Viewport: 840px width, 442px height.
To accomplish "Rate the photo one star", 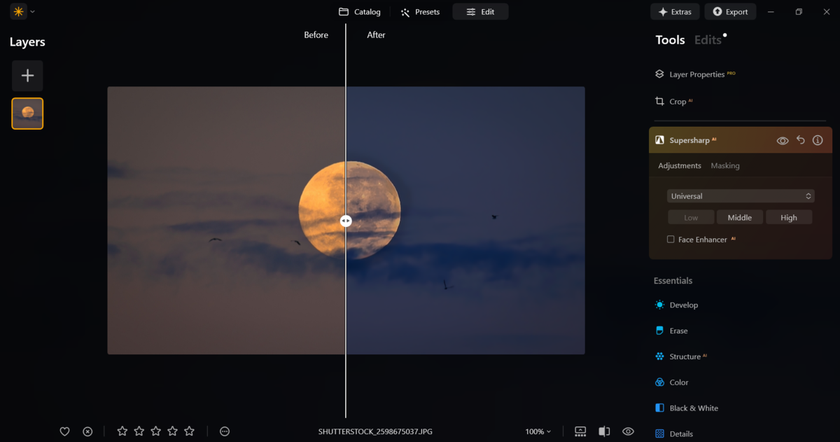I will pyautogui.click(x=122, y=431).
